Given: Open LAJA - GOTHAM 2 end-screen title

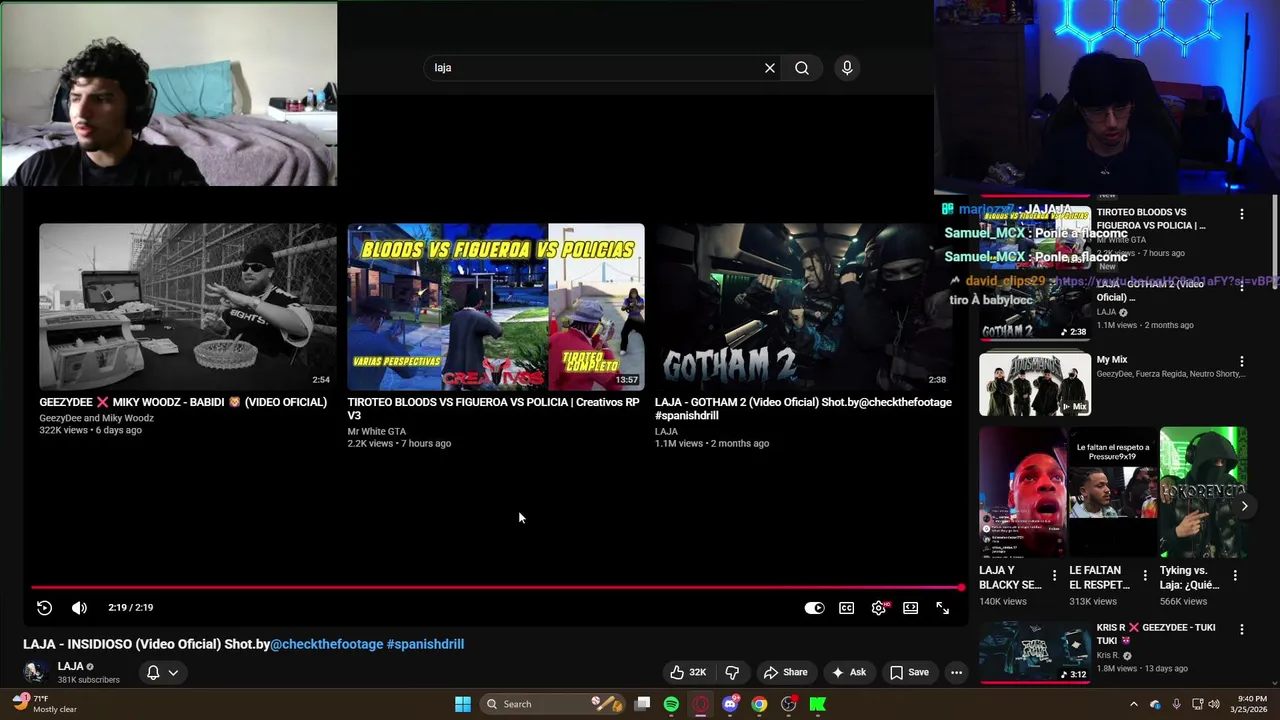Looking at the screenshot, I should pyautogui.click(x=803, y=409).
